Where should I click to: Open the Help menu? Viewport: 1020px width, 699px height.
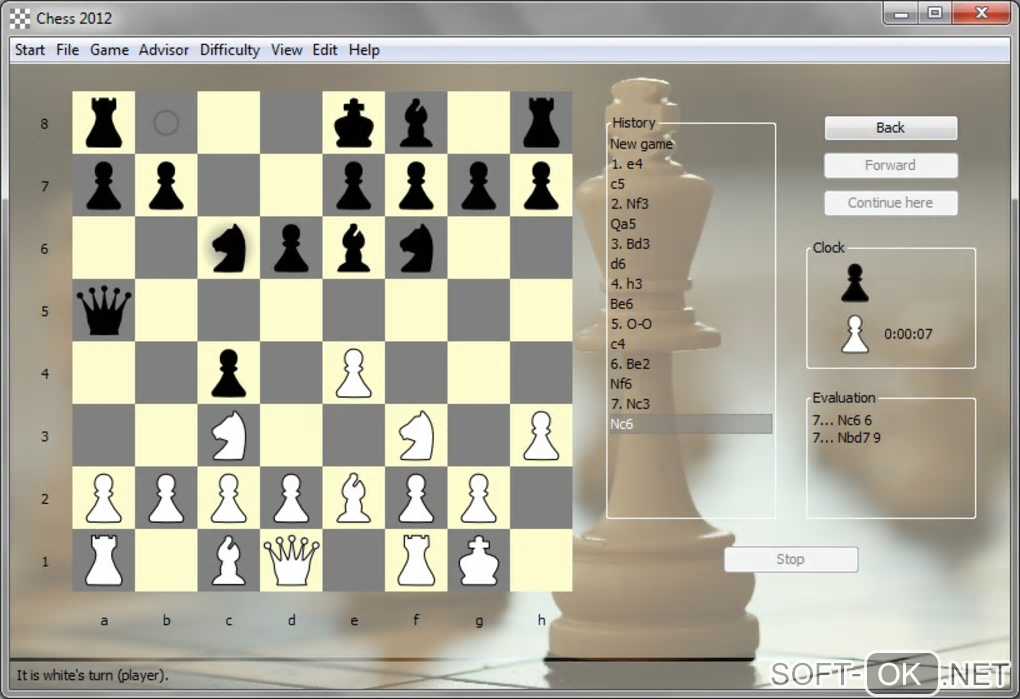[x=364, y=50]
